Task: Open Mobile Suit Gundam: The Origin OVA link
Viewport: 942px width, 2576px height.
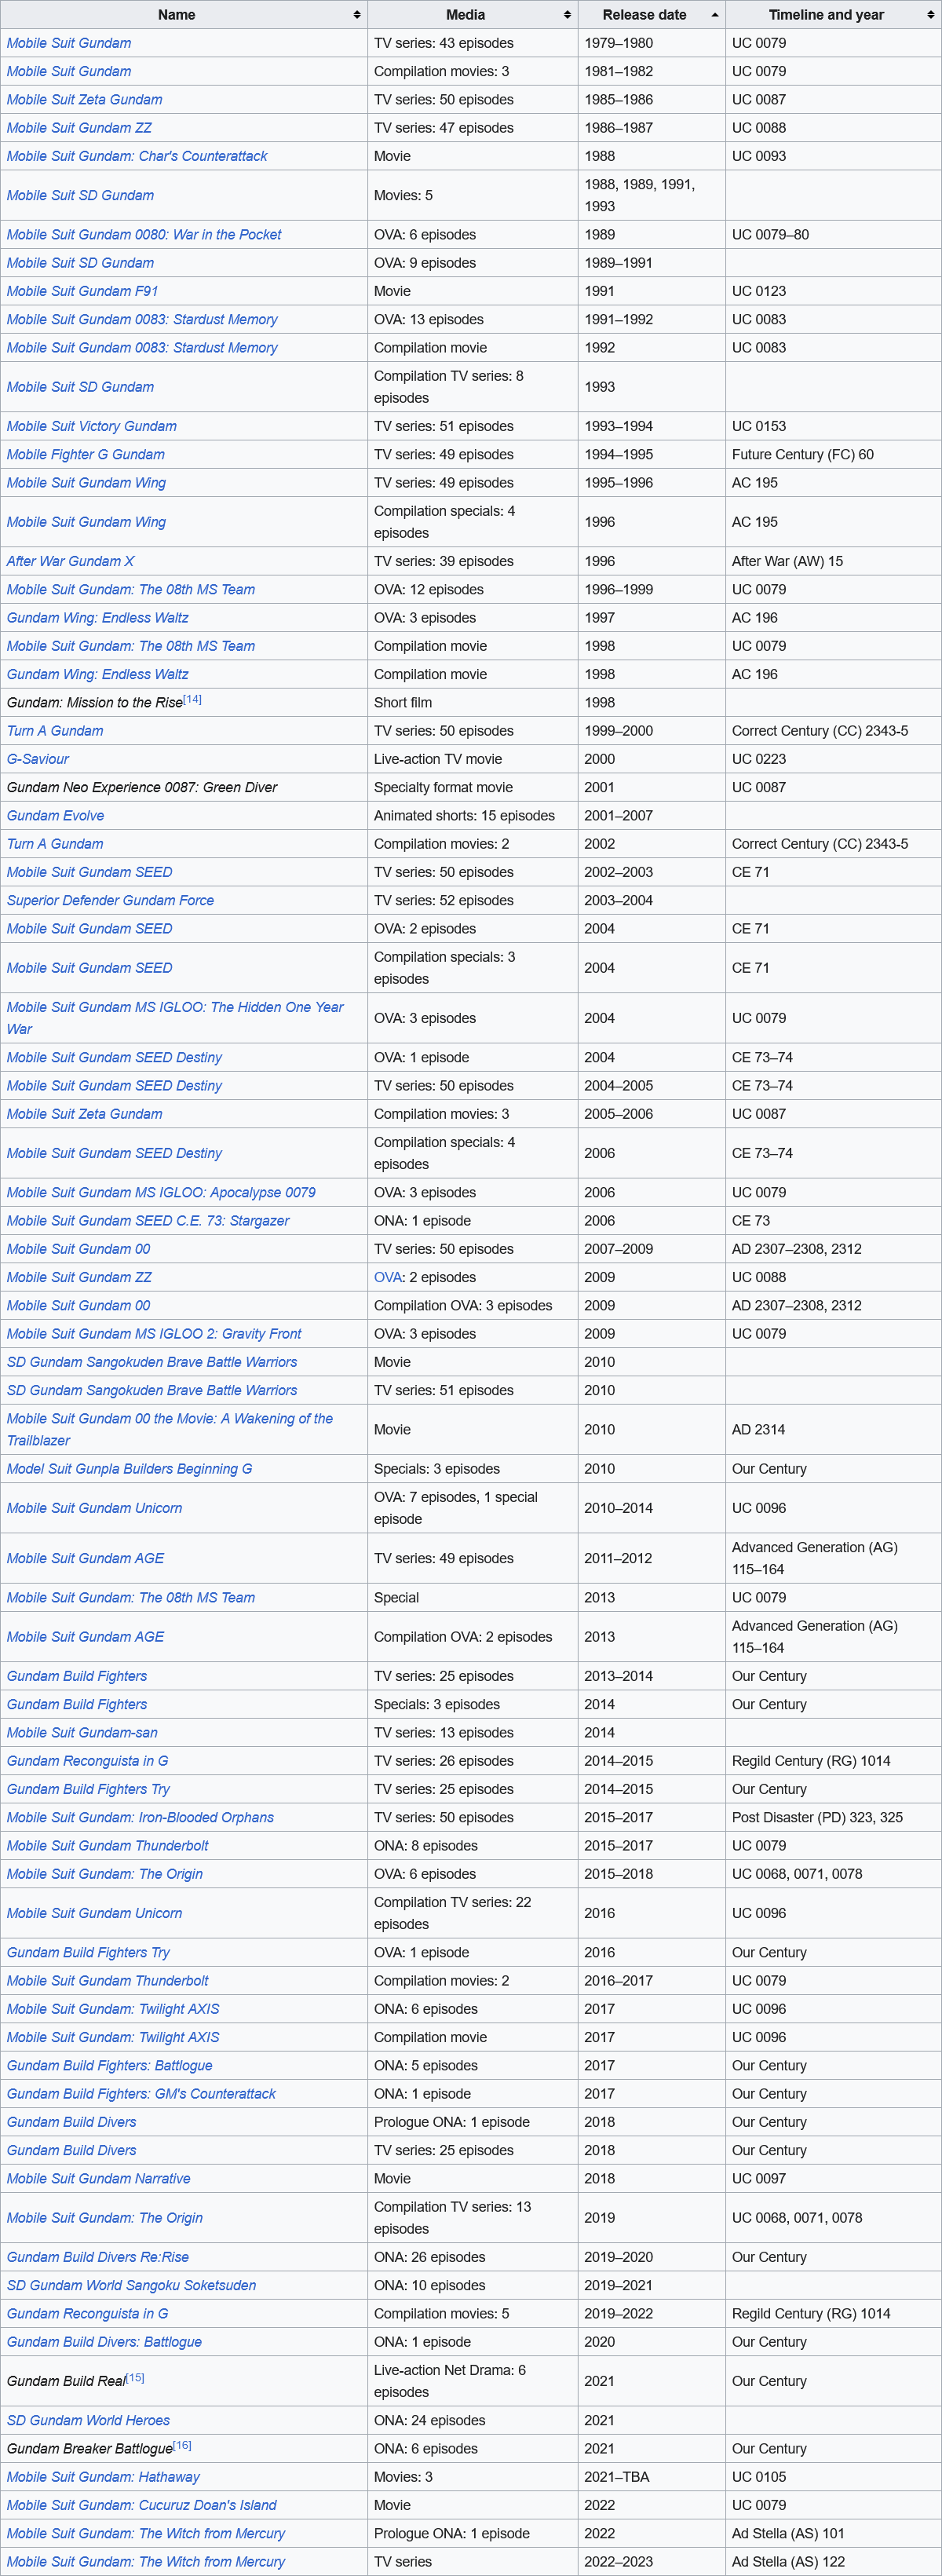Action: pos(105,1874)
